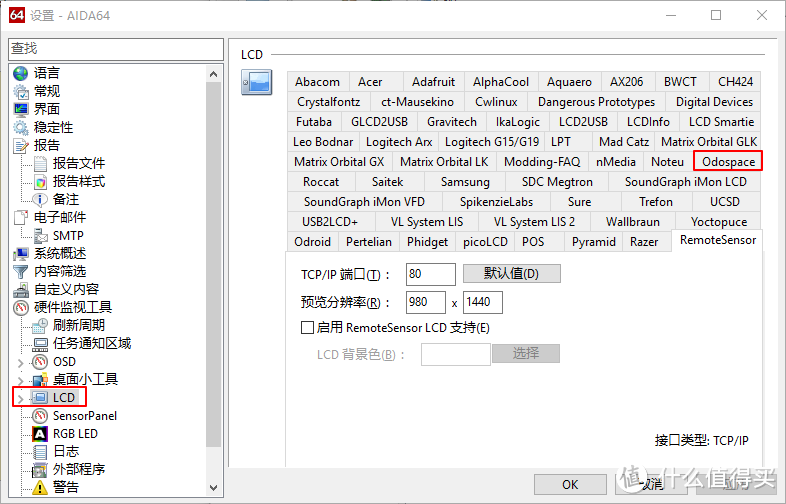Open the 警告 warning triangle icon
This screenshot has height=504, width=786.
[40, 487]
